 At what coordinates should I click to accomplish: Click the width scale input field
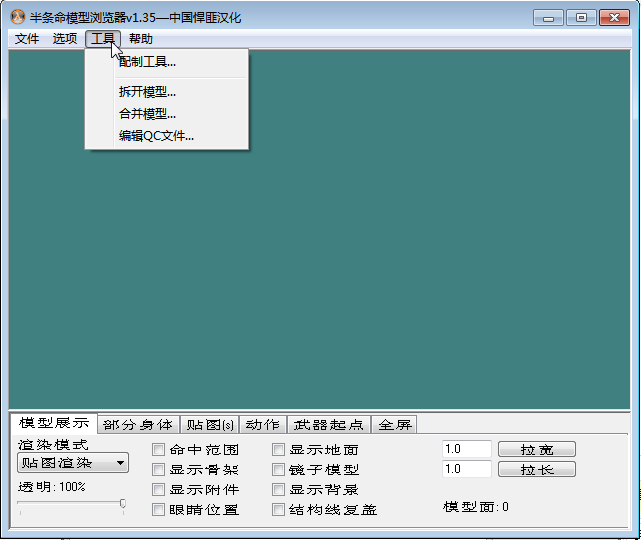(466, 449)
